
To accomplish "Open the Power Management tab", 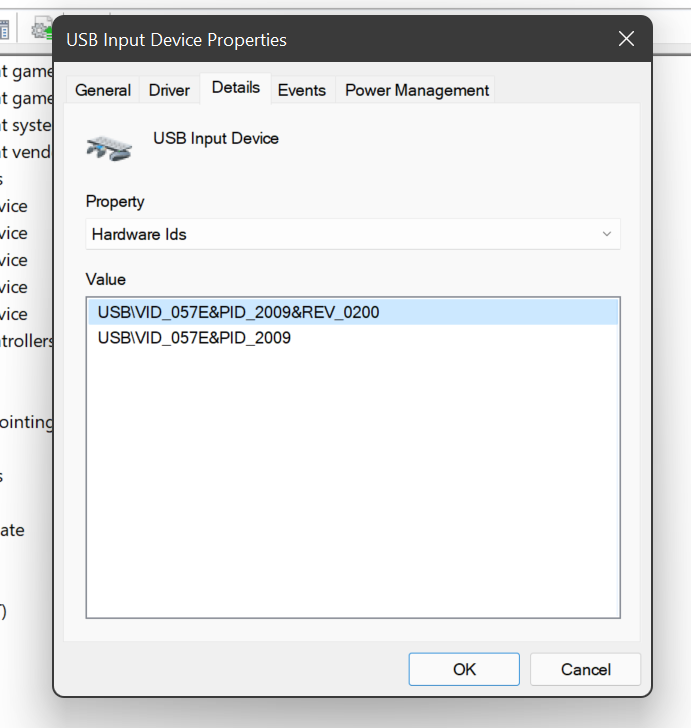I will point(417,90).
